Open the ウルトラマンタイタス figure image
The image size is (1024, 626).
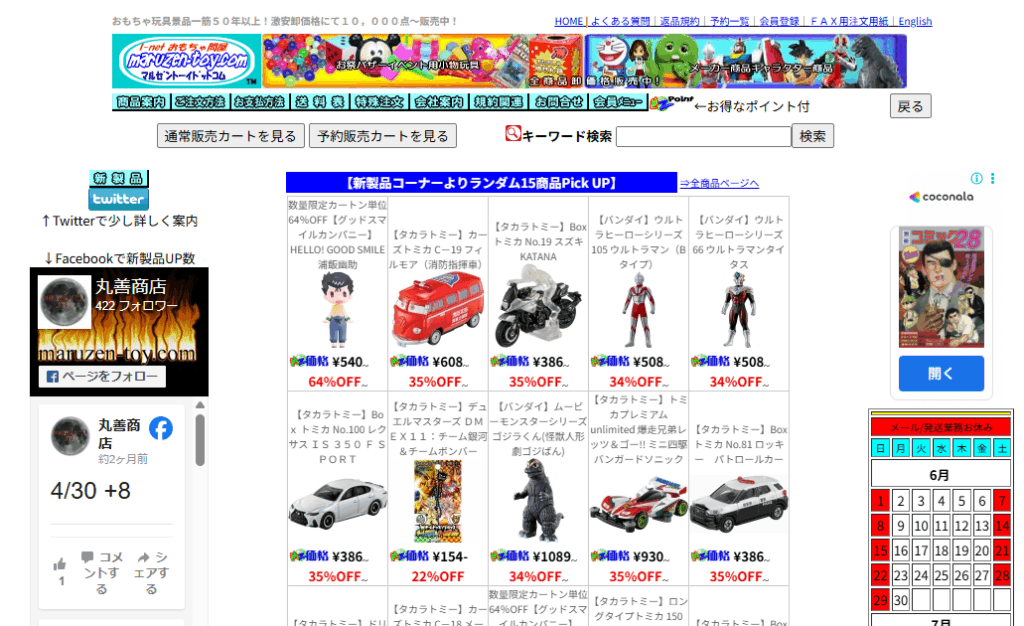point(739,309)
